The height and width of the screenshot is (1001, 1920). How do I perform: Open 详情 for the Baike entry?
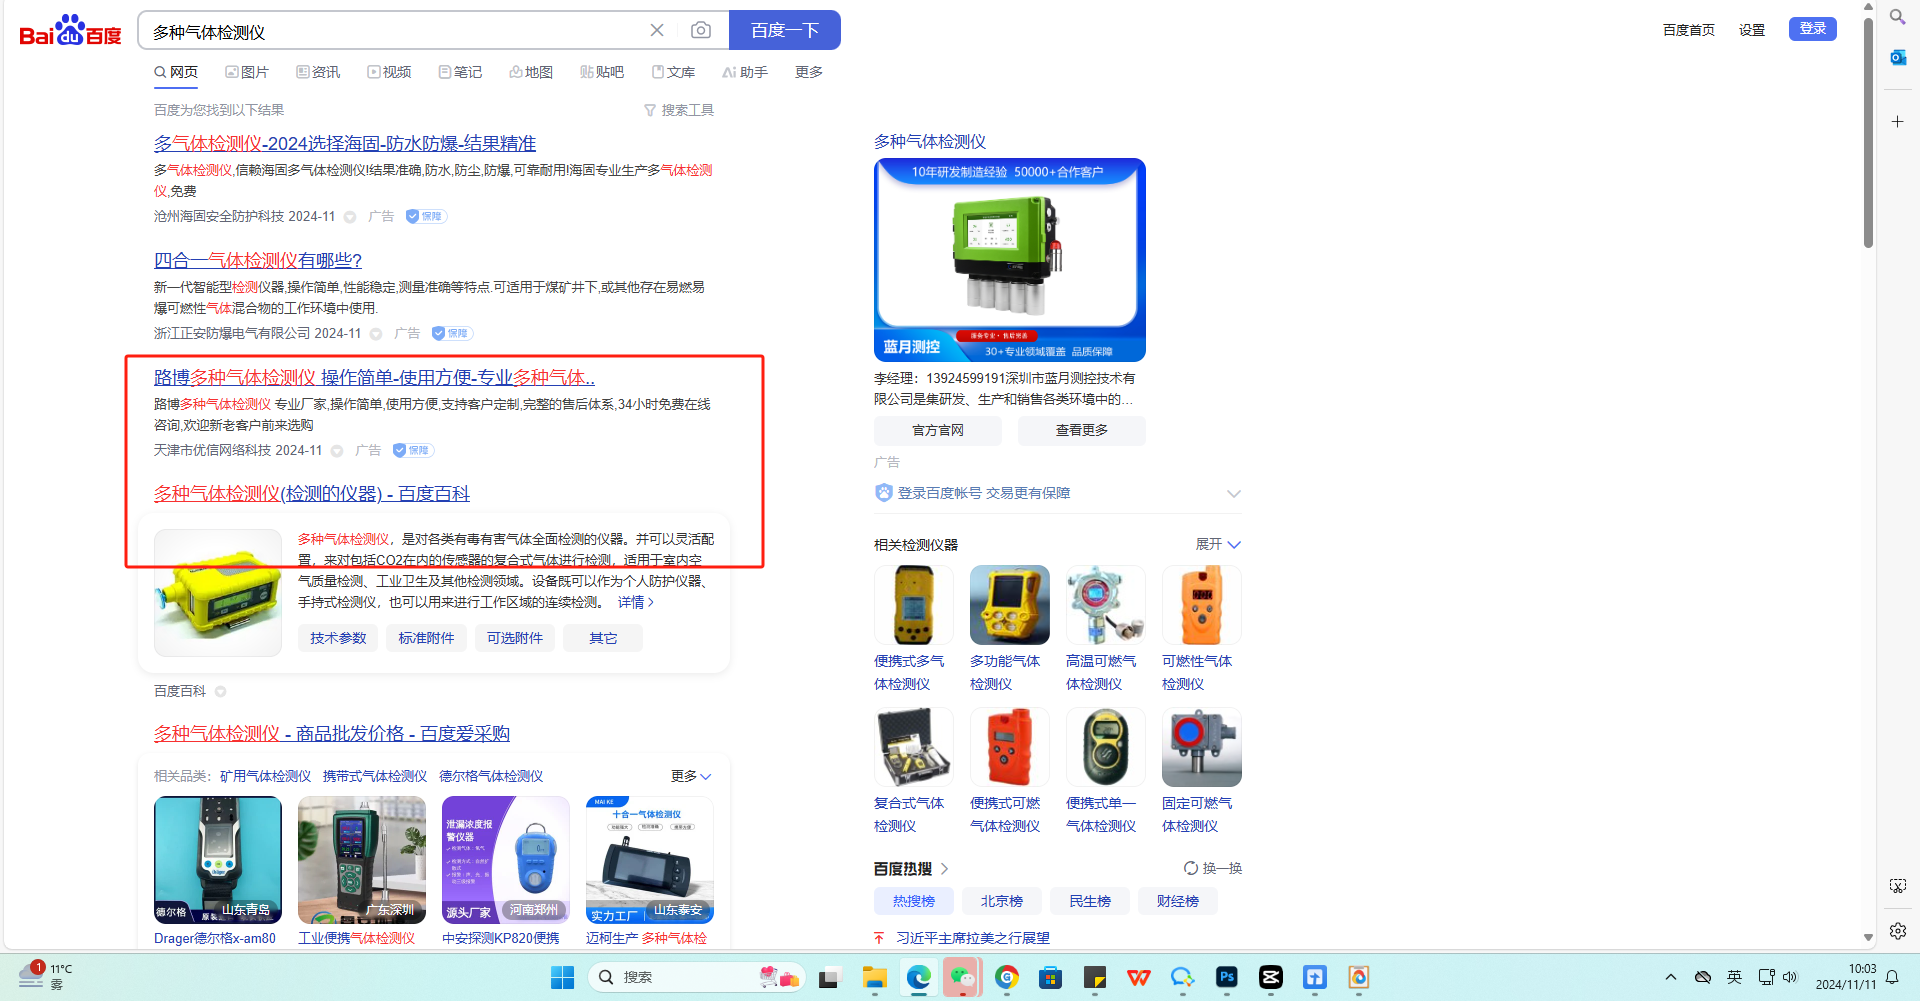(x=636, y=602)
